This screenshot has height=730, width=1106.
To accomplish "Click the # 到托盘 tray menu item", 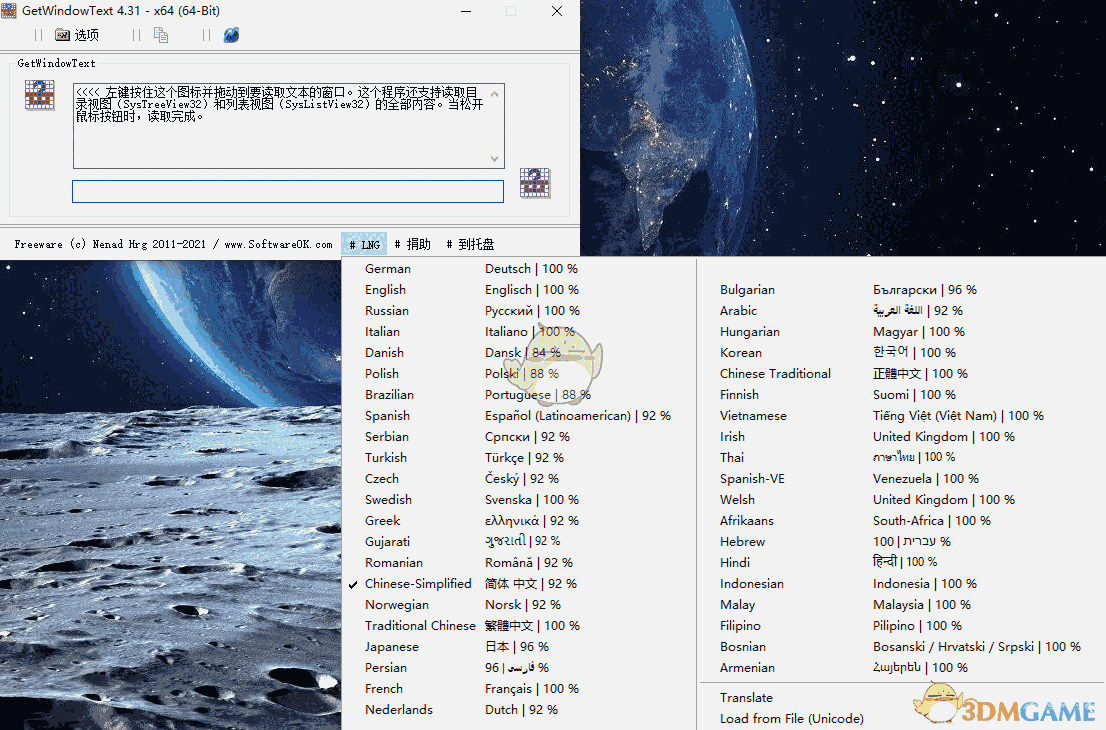I will (x=470, y=243).
